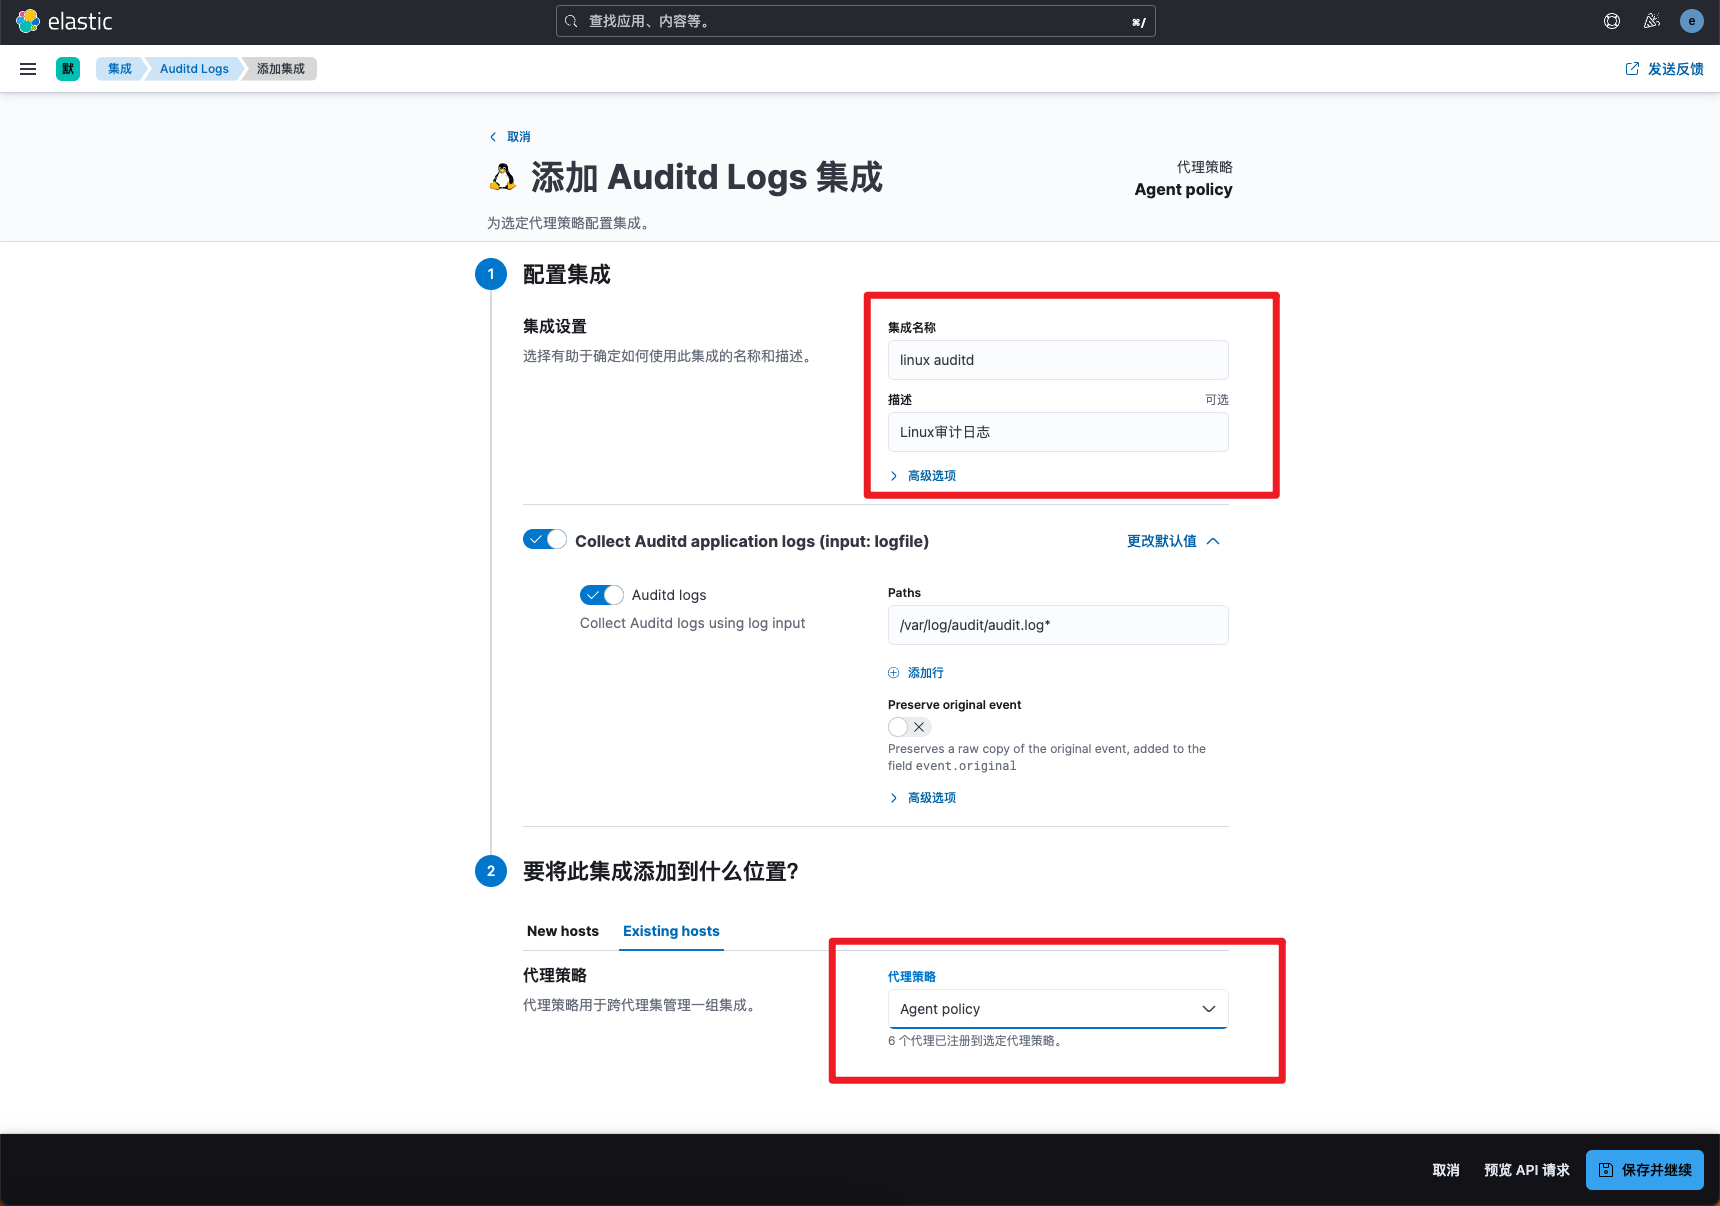This screenshot has height=1206, width=1720.
Task: Enable Preserve original event switch
Action: (x=910, y=727)
